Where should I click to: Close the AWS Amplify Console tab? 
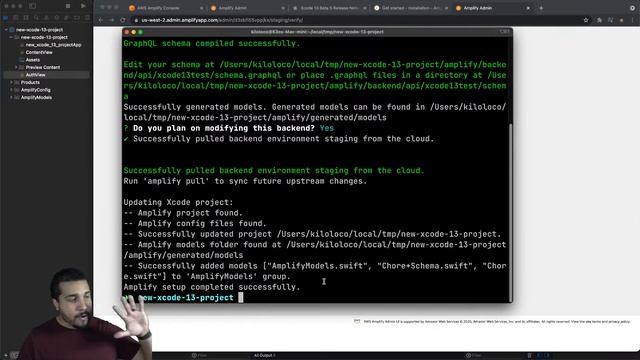point(201,8)
